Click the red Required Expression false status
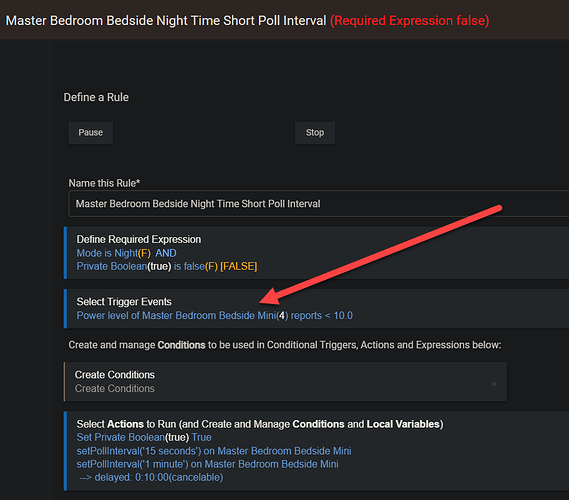 [410, 21]
